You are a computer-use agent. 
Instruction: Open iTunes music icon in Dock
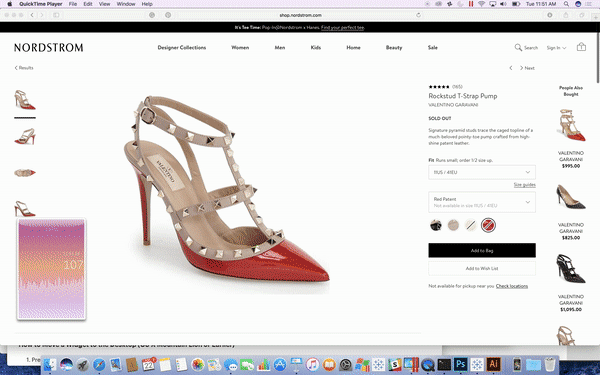pos(313,364)
